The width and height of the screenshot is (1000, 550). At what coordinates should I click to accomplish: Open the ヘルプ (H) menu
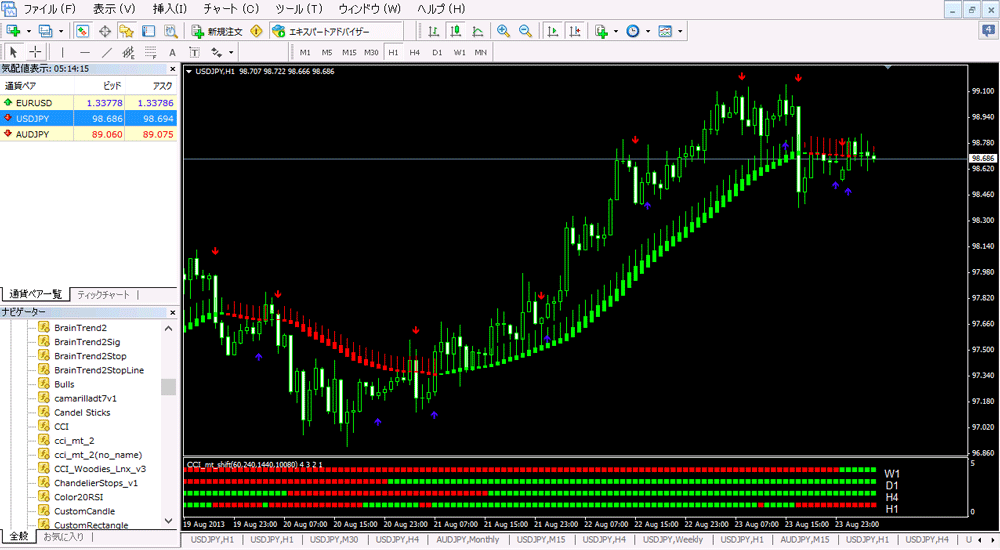[x=441, y=9]
